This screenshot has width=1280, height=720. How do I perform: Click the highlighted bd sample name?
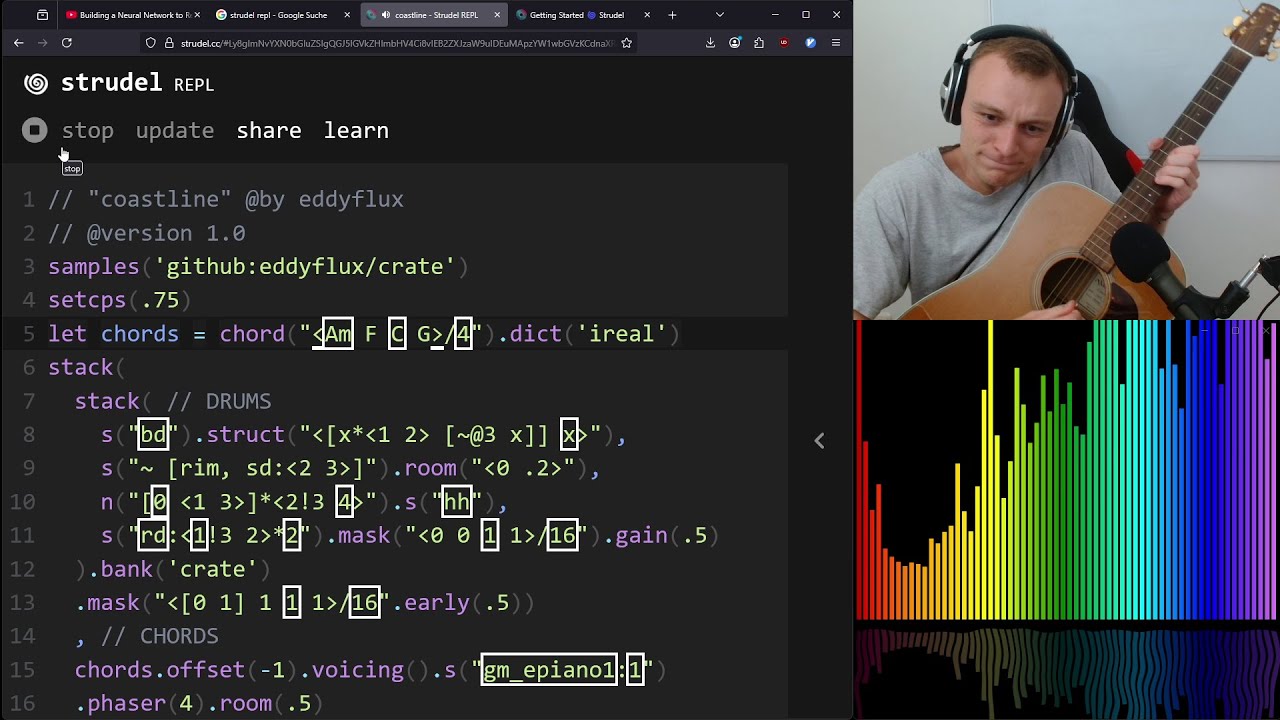pyautogui.click(x=153, y=435)
